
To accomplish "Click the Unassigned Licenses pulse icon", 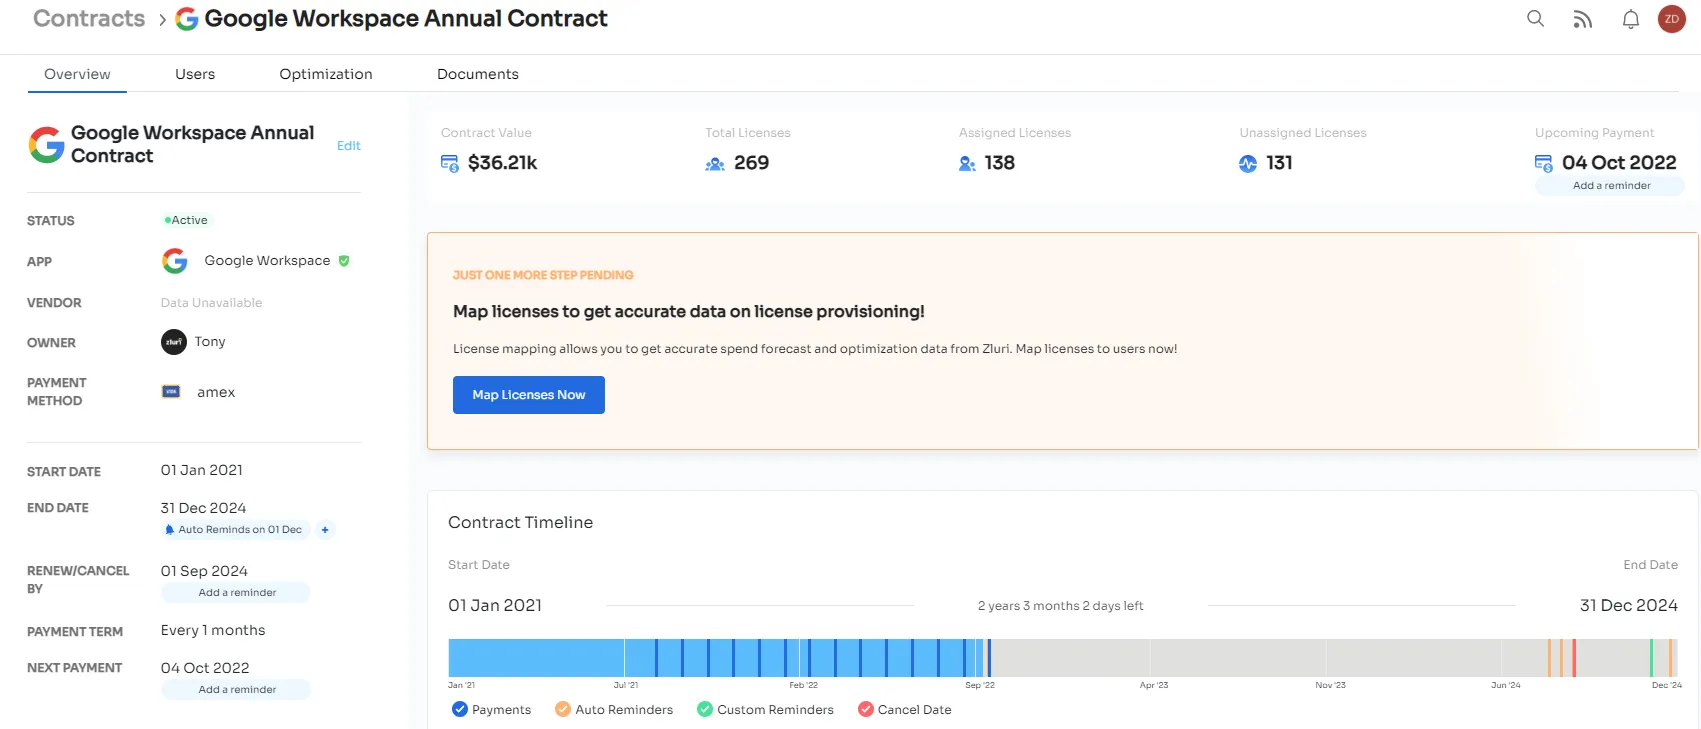I will pyautogui.click(x=1248, y=163).
